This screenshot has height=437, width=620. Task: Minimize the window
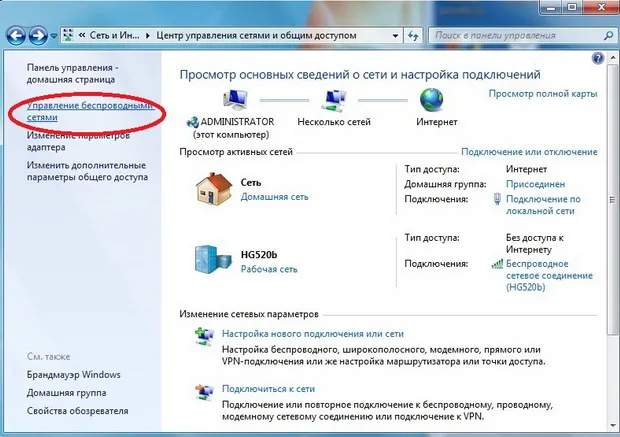[550, 8]
